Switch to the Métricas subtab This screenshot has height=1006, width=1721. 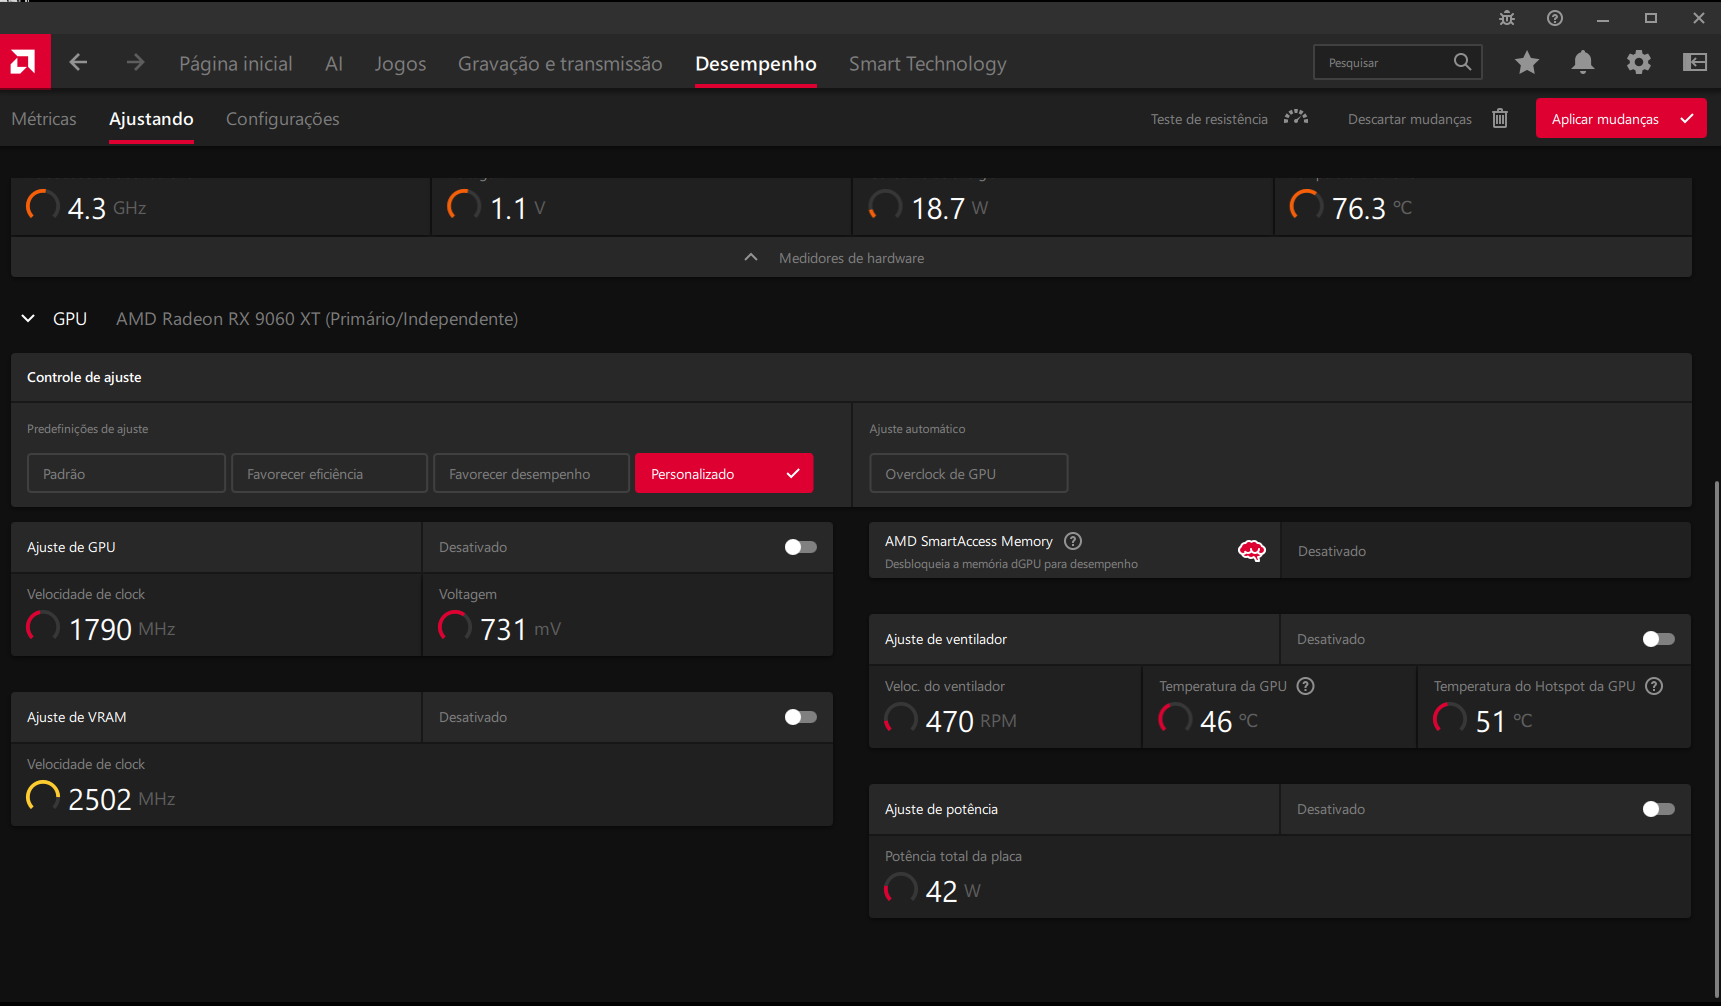pyautogui.click(x=44, y=119)
